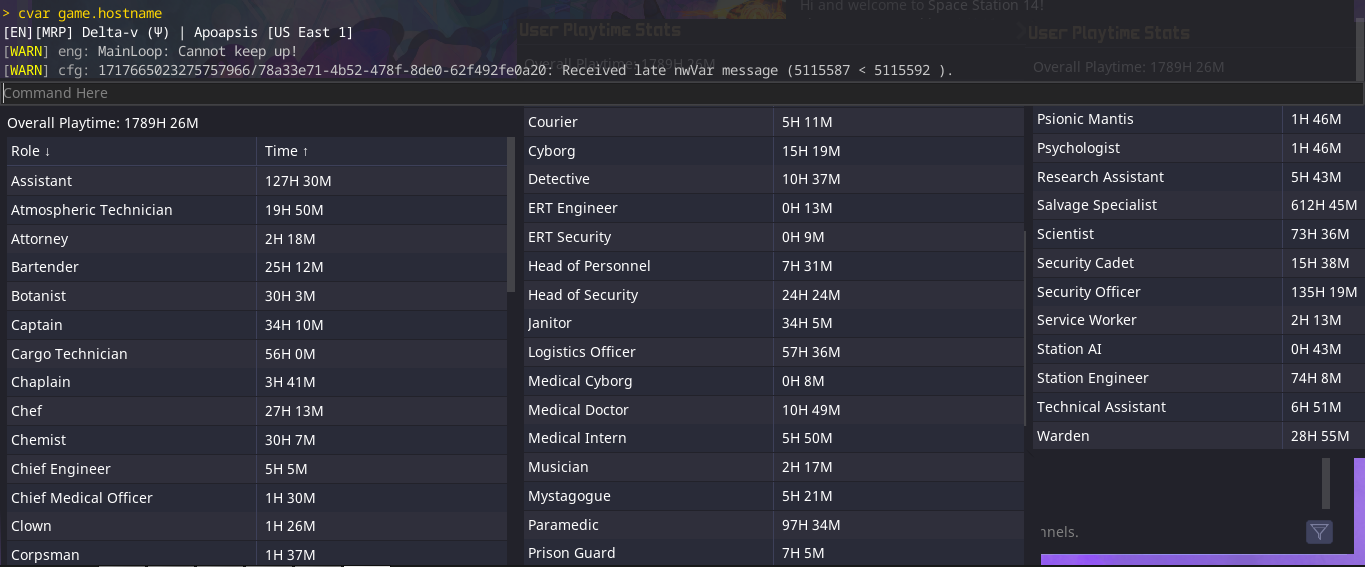Click the Station Engineer entry
1365x567 pixels.
point(1092,378)
